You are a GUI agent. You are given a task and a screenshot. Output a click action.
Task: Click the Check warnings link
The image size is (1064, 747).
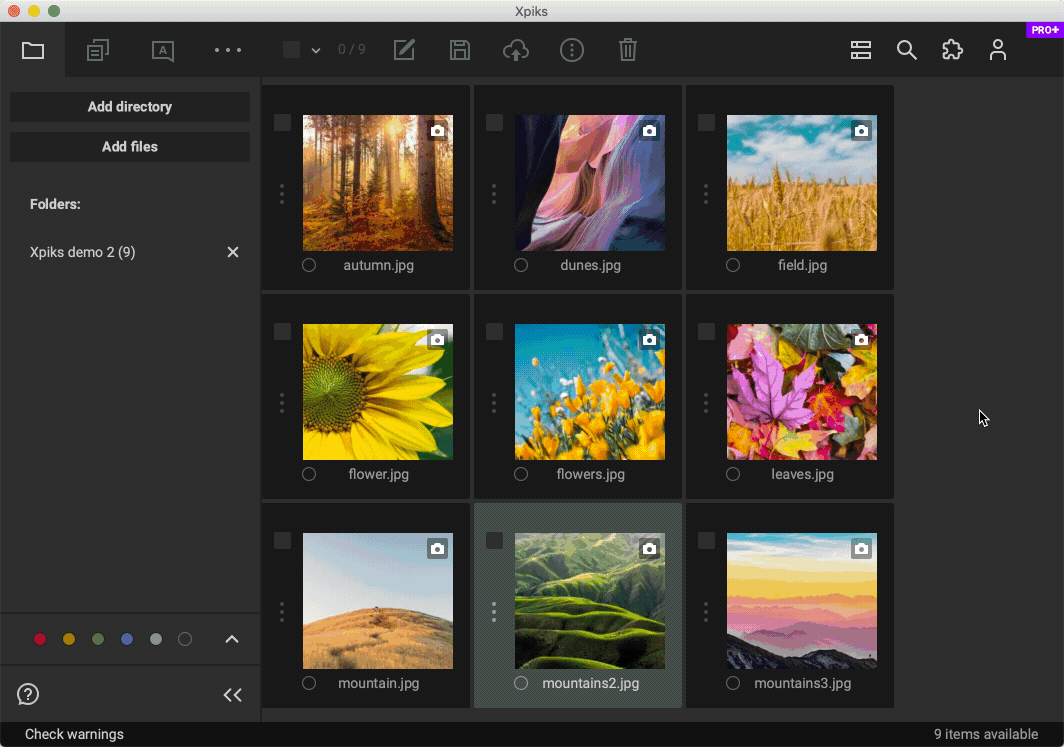pos(73,733)
